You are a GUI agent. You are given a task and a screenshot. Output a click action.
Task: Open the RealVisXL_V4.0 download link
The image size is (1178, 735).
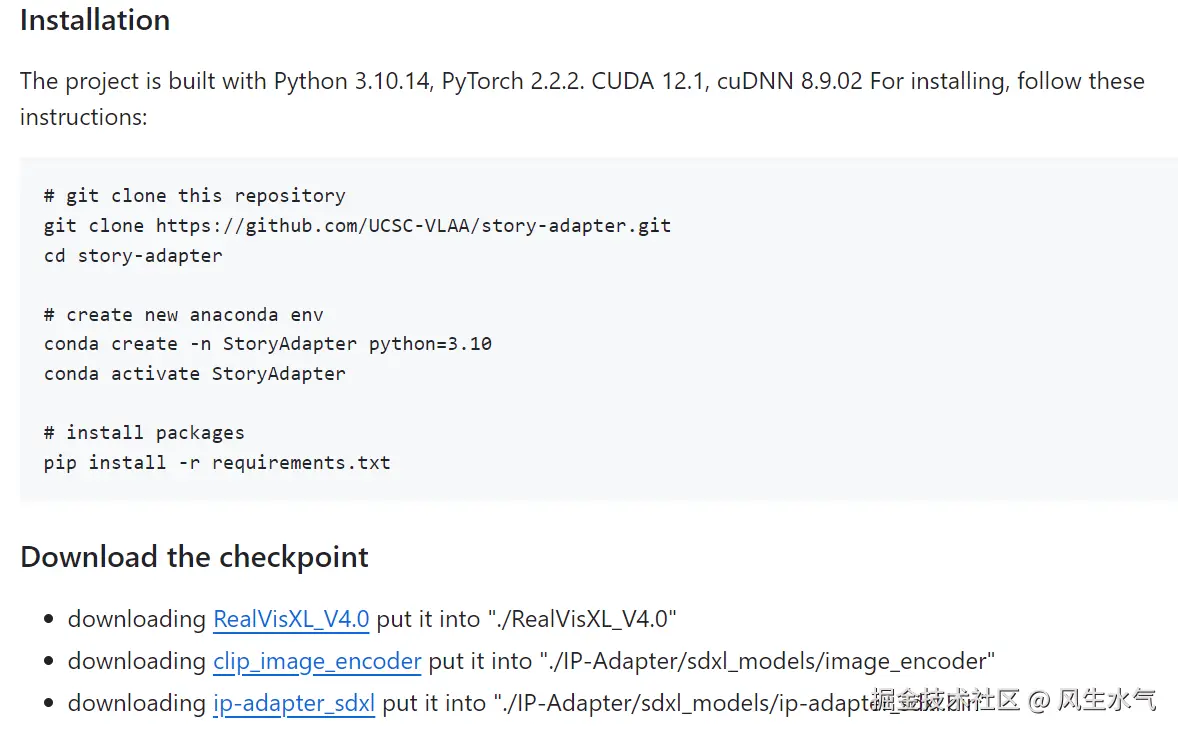point(291,619)
